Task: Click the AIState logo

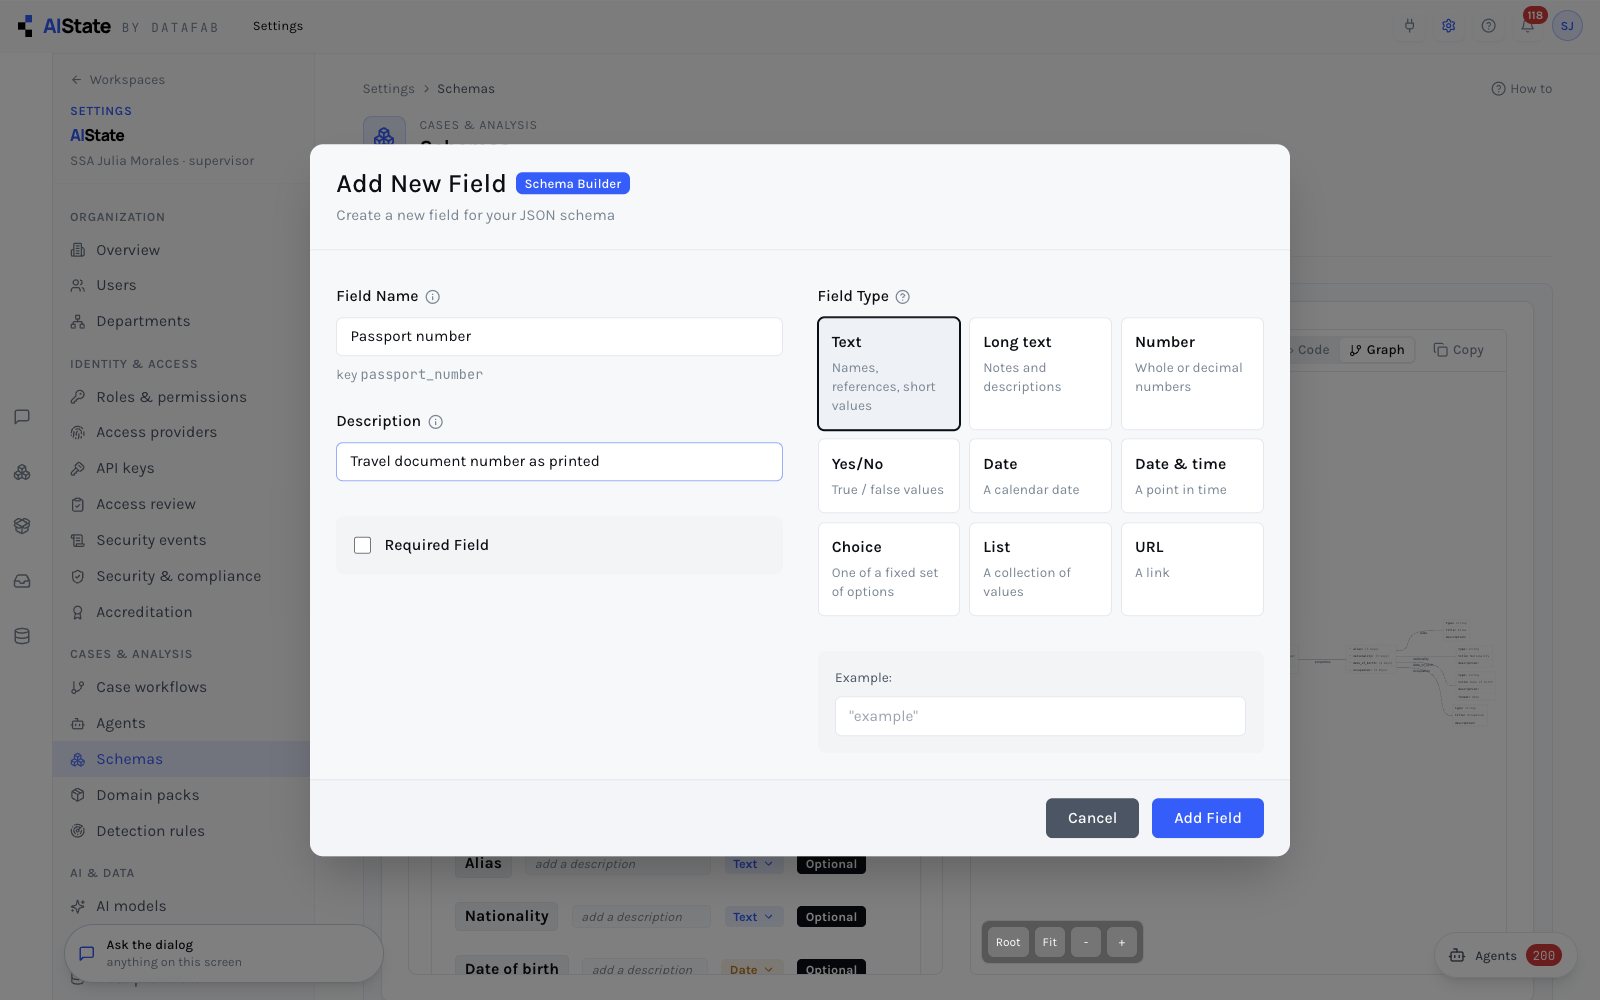Action: [64, 26]
